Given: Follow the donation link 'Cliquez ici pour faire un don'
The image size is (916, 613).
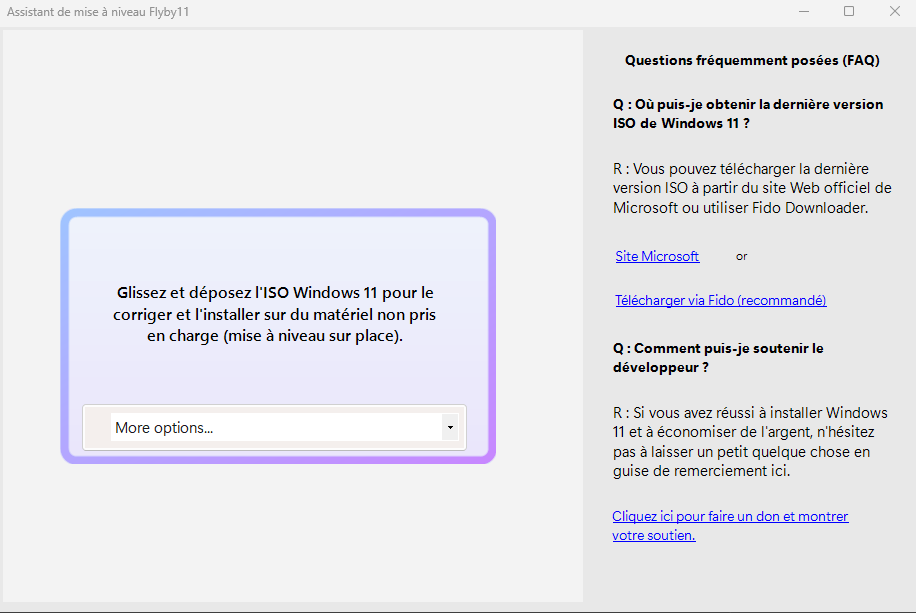Looking at the screenshot, I should [x=730, y=525].
